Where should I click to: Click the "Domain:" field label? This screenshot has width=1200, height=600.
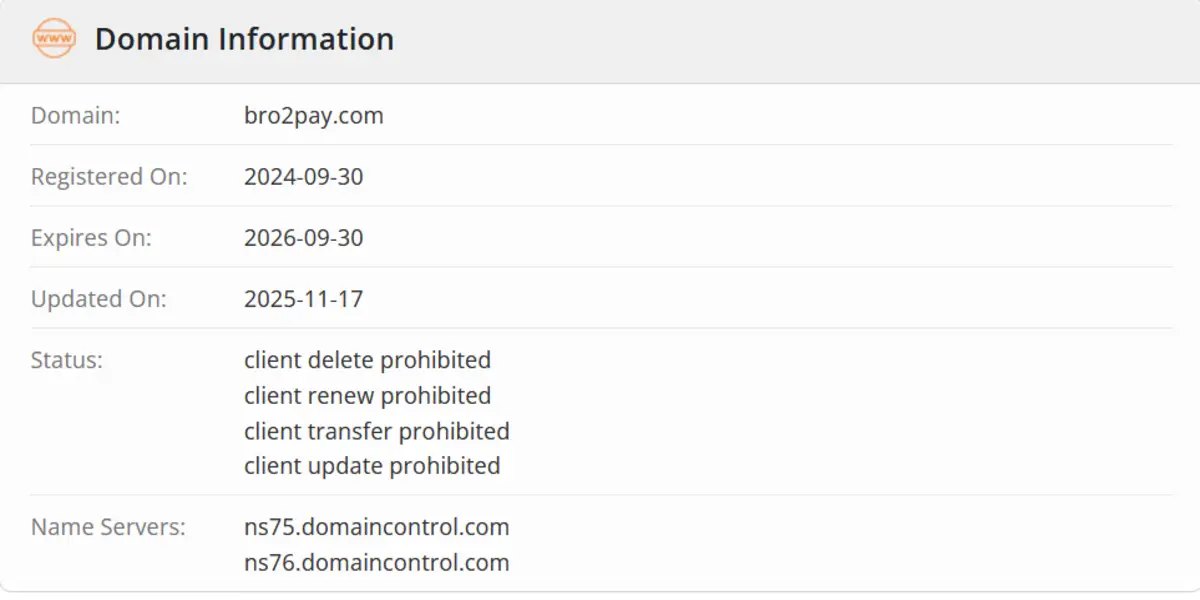(x=75, y=116)
